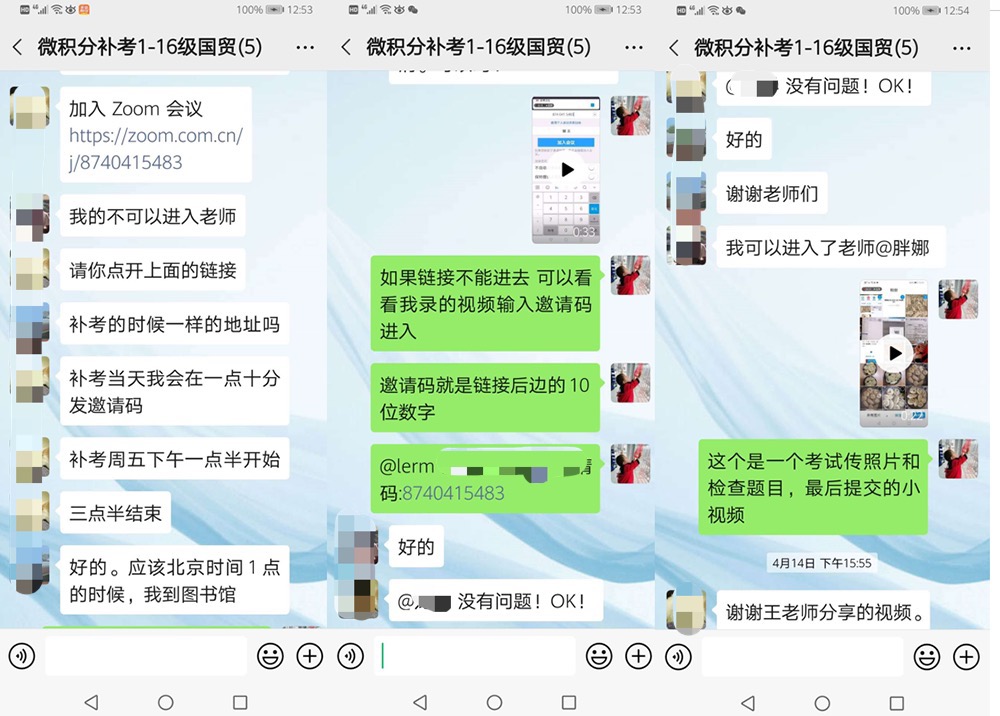Play the video above the 考试传照片 message
The image size is (1000, 716).
click(x=894, y=353)
